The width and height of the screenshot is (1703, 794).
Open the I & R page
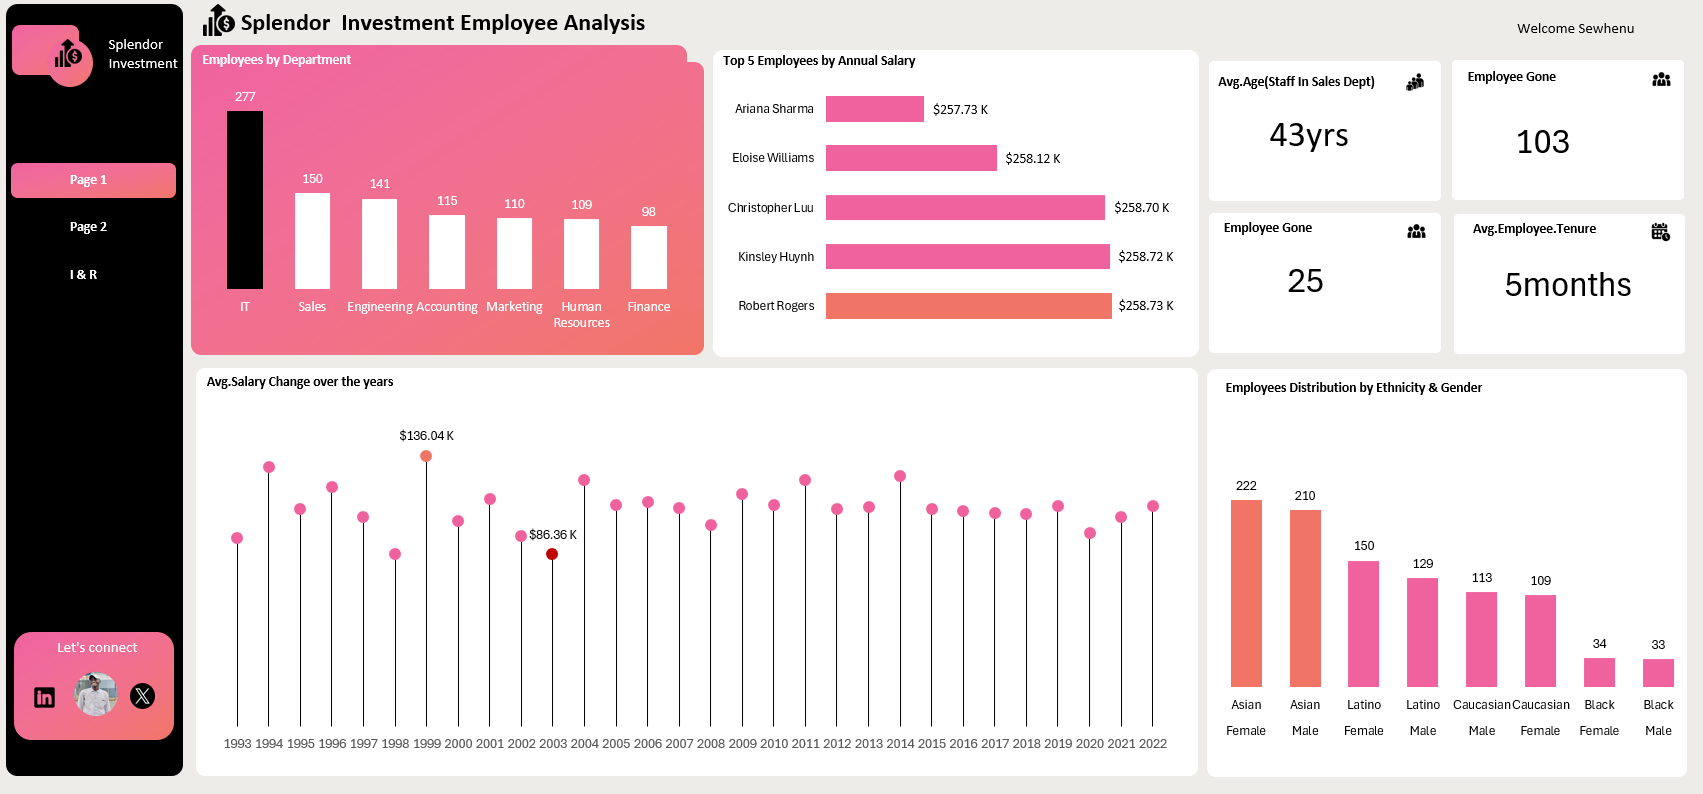tap(83, 274)
